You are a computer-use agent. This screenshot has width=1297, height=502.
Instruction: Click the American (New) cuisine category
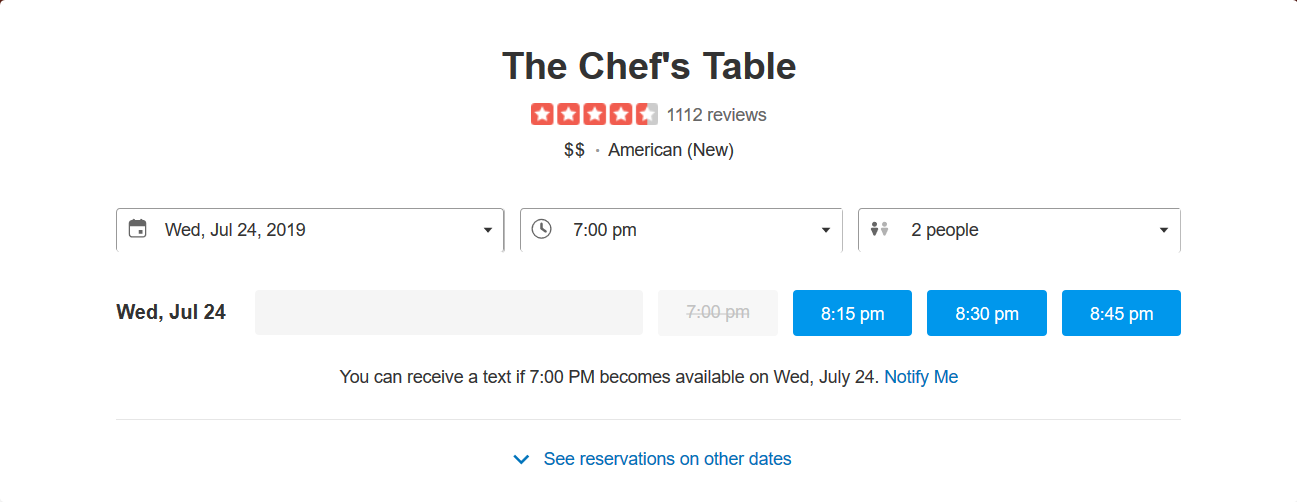671,150
